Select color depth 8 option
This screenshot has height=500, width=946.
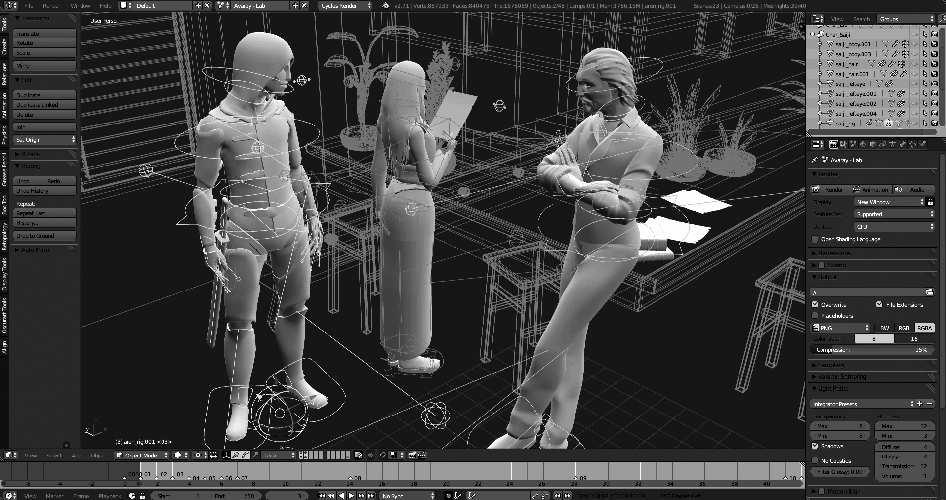874,339
